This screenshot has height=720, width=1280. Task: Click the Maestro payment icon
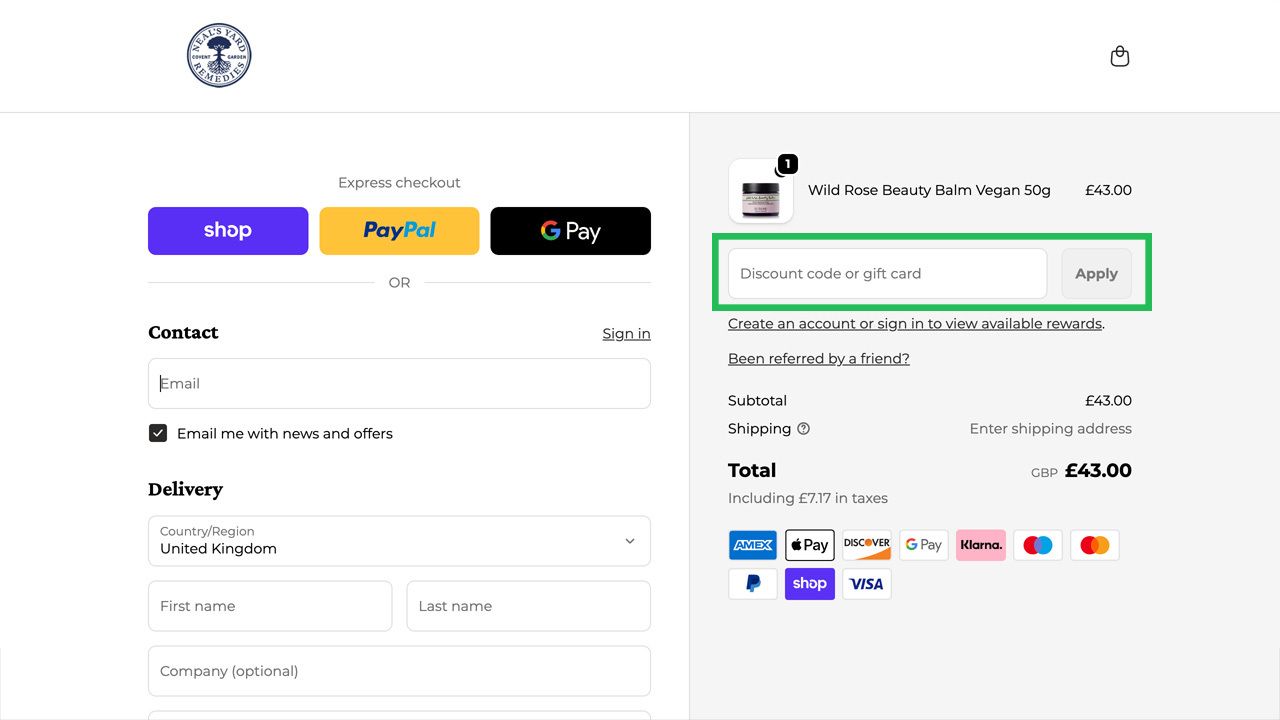pyautogui.click(x=1037, y=544)
